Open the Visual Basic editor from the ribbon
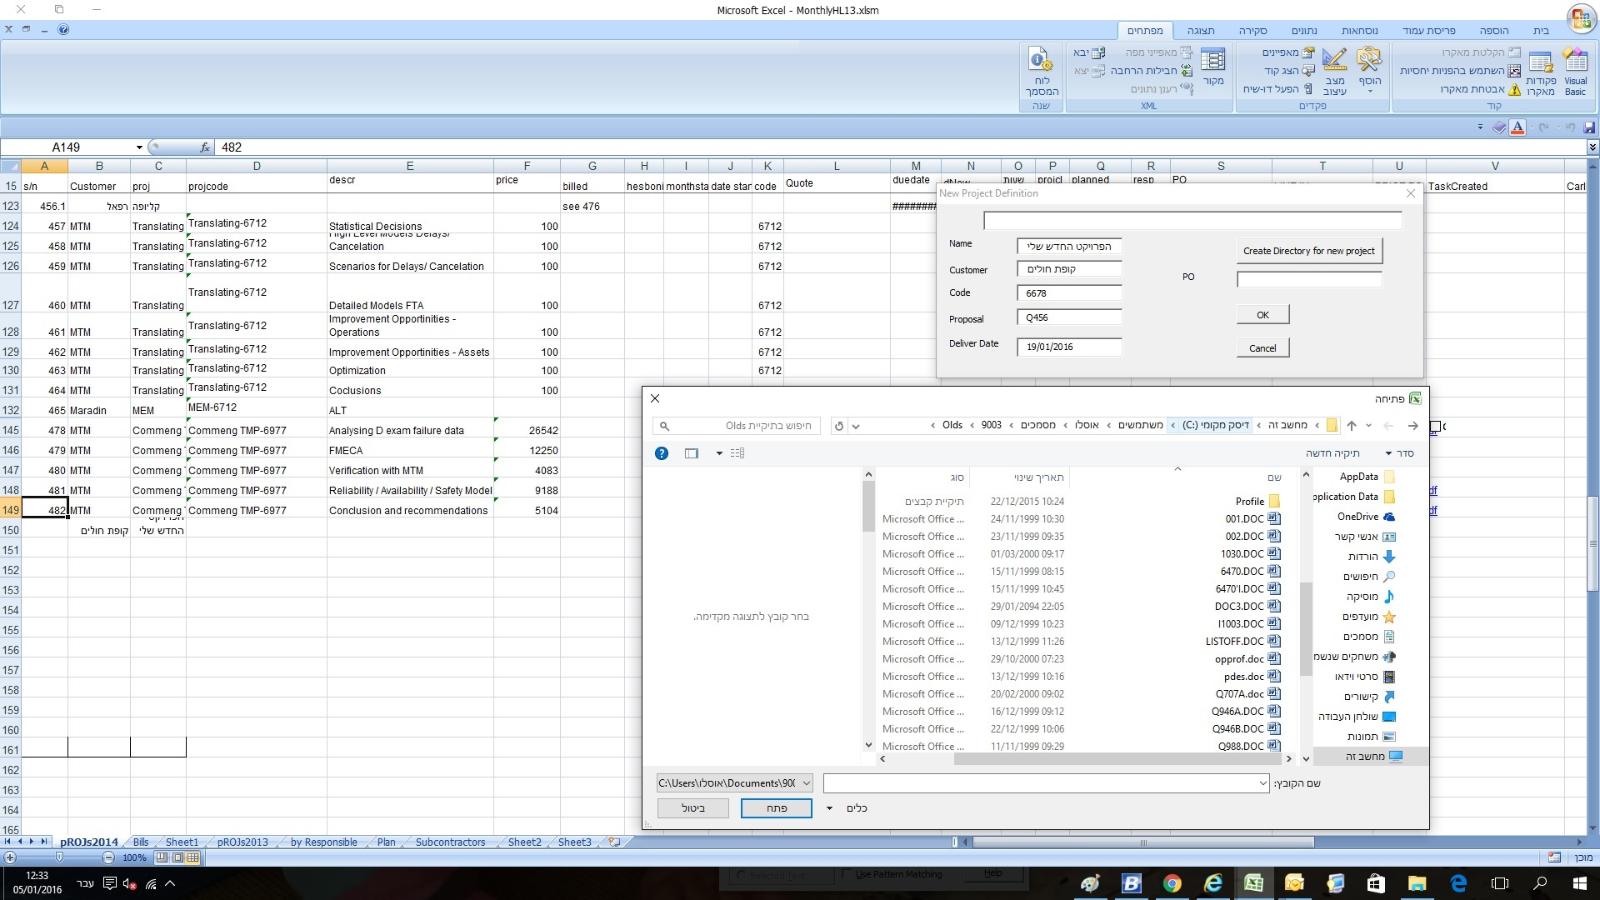This screenshot has width=1600, height=900. coord(1575,70)
